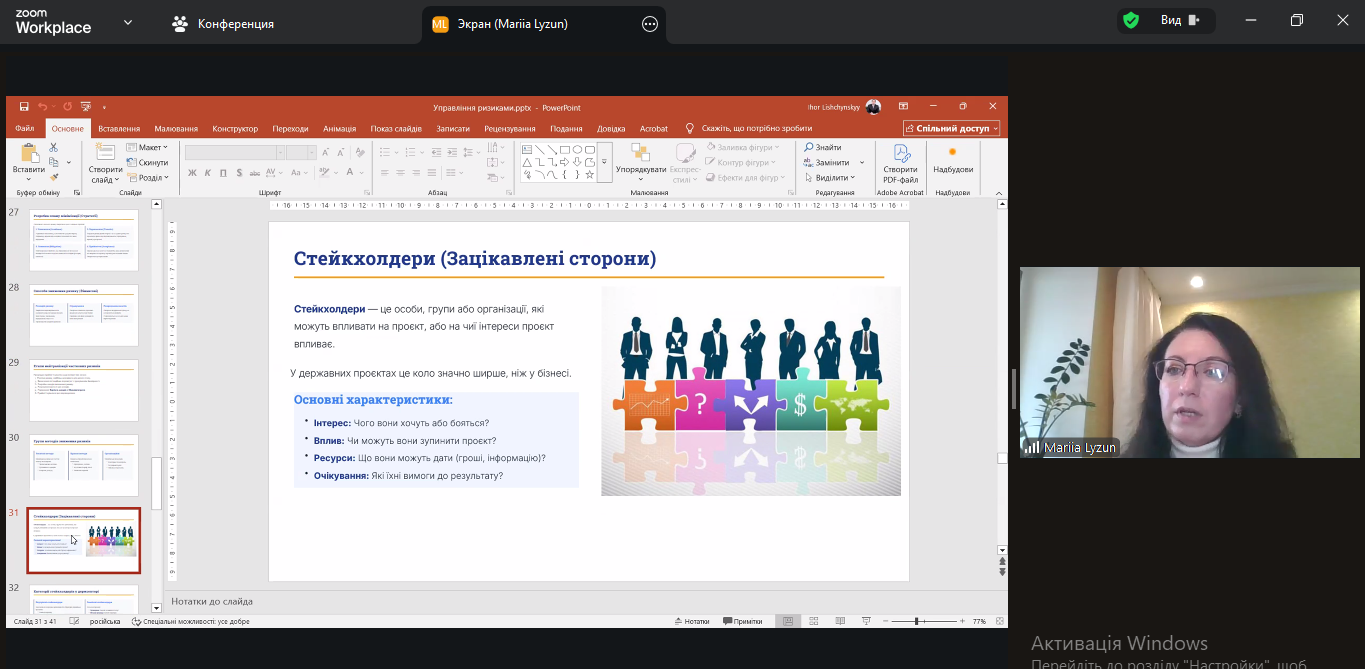
Task: Open the Вставлення ribbon tab
Action: pos(119,129)
